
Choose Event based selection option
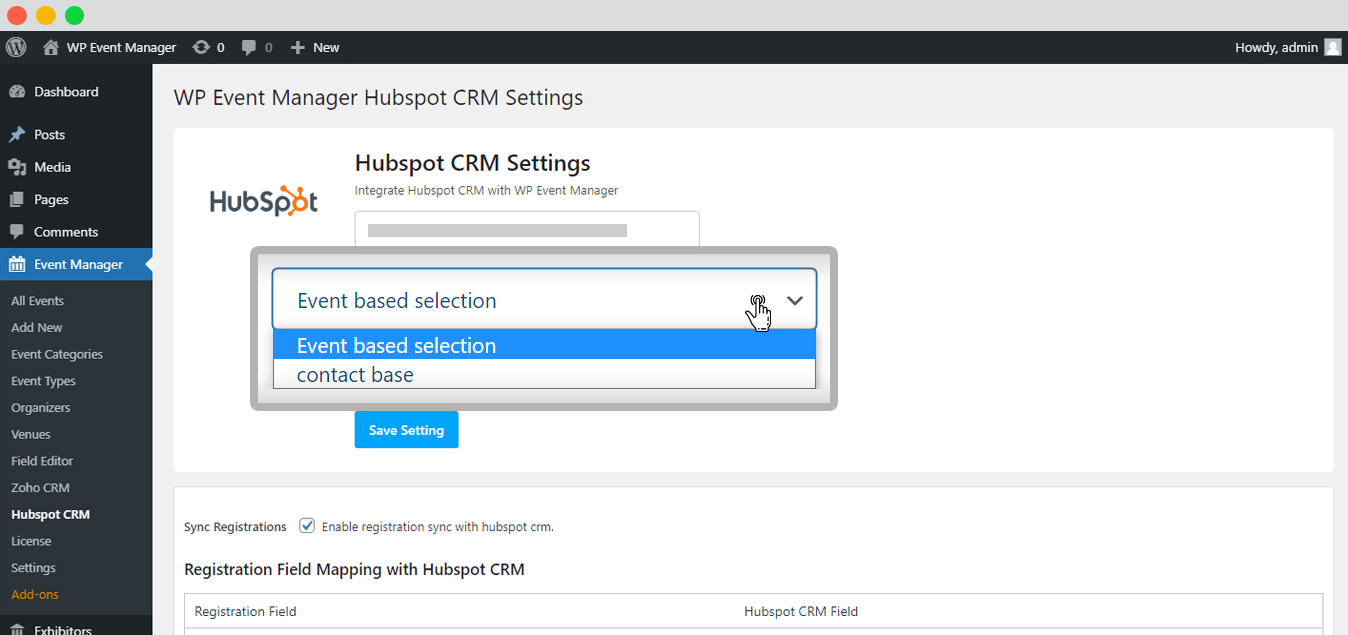click(544, 345)
